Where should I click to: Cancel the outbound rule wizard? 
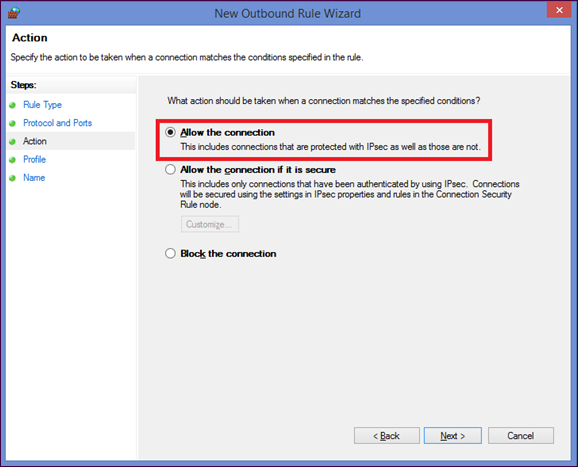pos(521,436)
